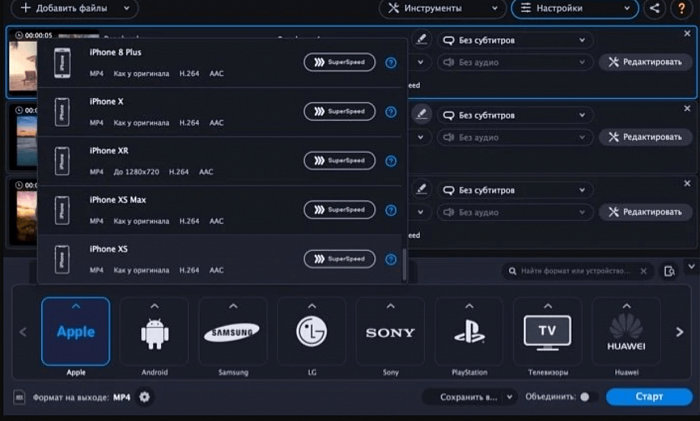
Task: Open Настройки dropdown menu
Action: tap(575, 8)
